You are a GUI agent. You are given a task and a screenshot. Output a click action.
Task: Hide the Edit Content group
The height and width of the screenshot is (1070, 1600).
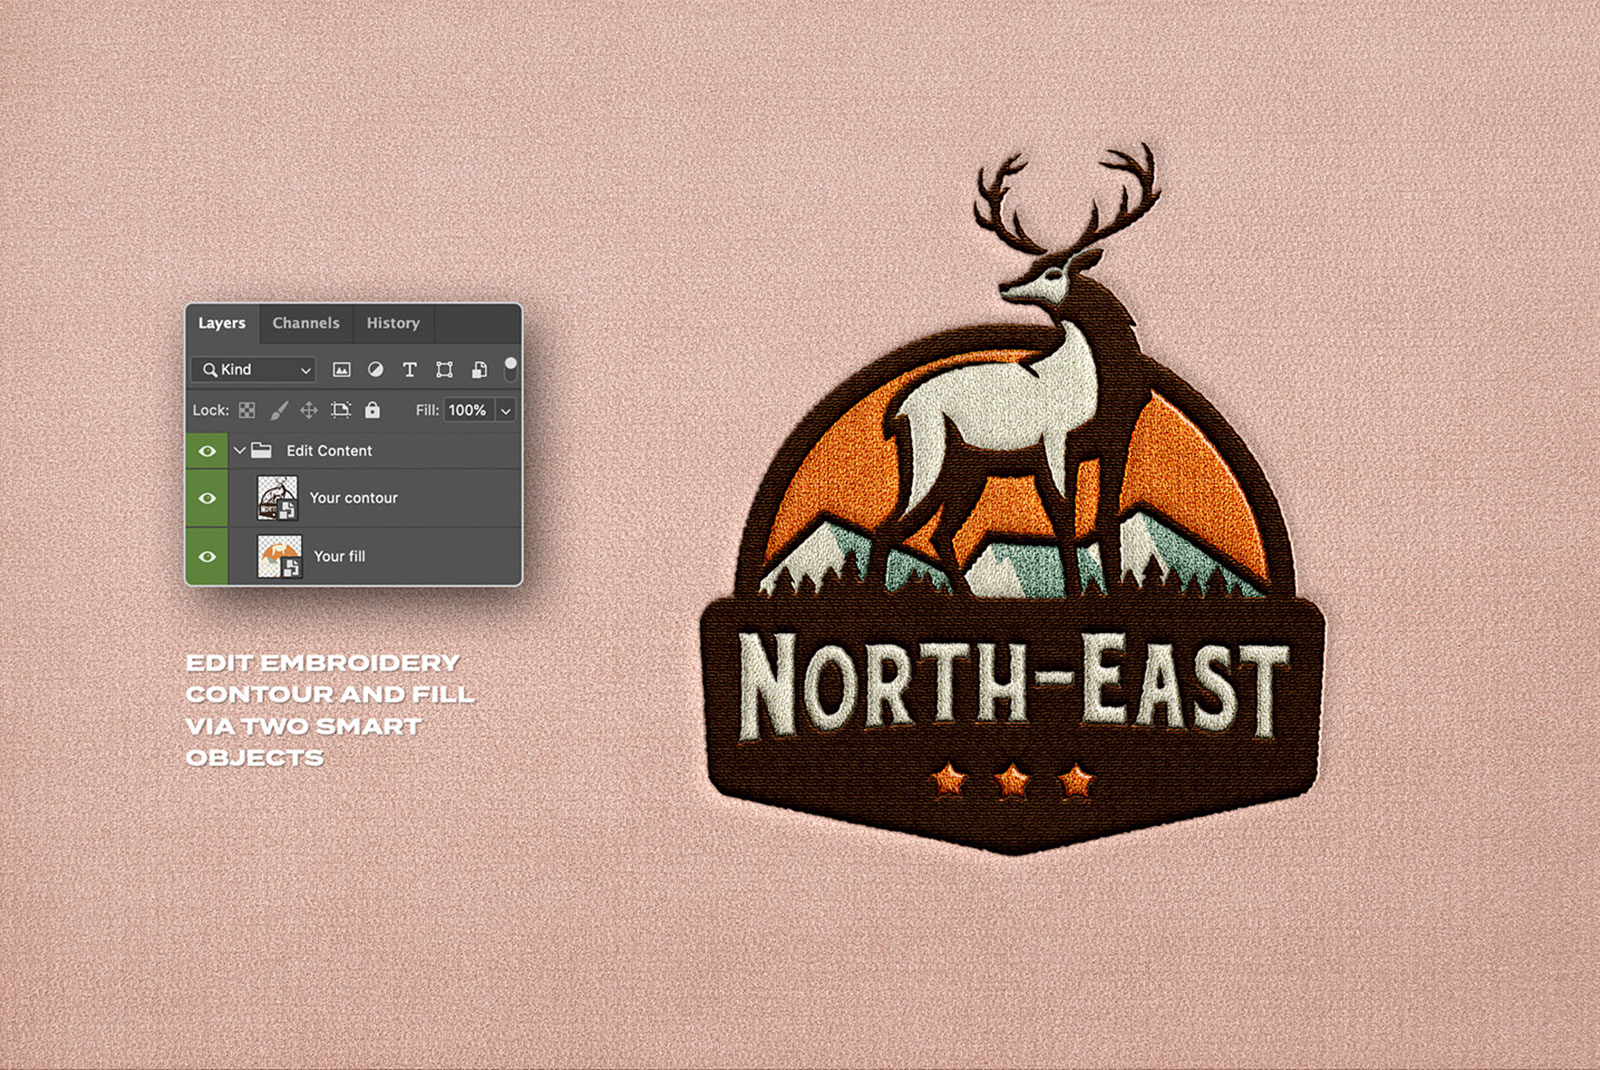pyautogui.click(x=208, y=451)
